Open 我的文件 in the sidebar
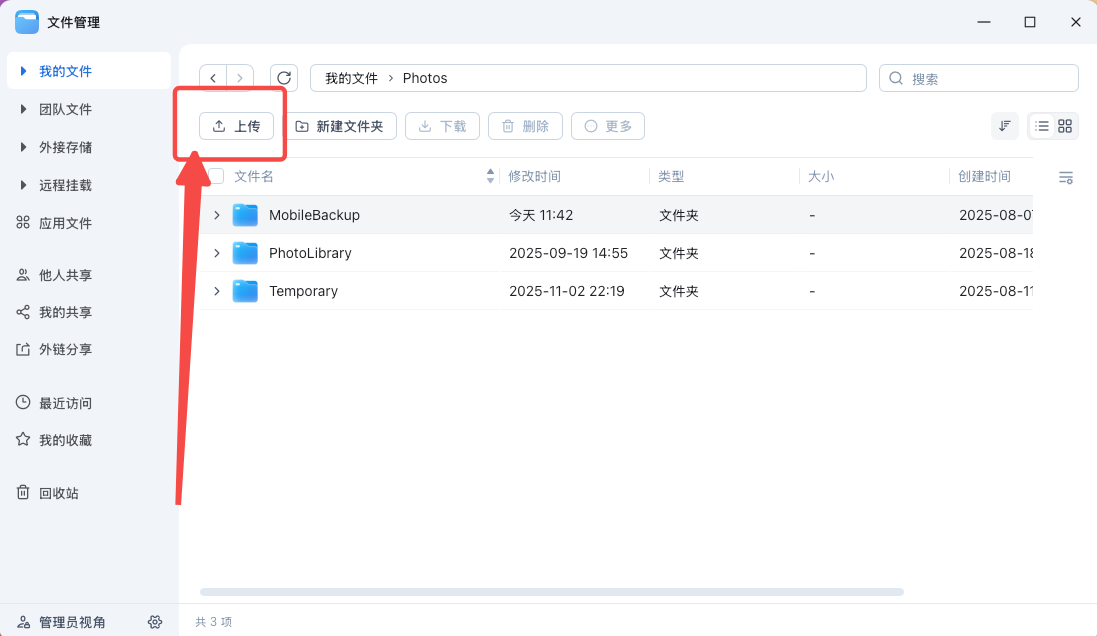The width and height of the screenshot is (1097, 636). [89, 71]
